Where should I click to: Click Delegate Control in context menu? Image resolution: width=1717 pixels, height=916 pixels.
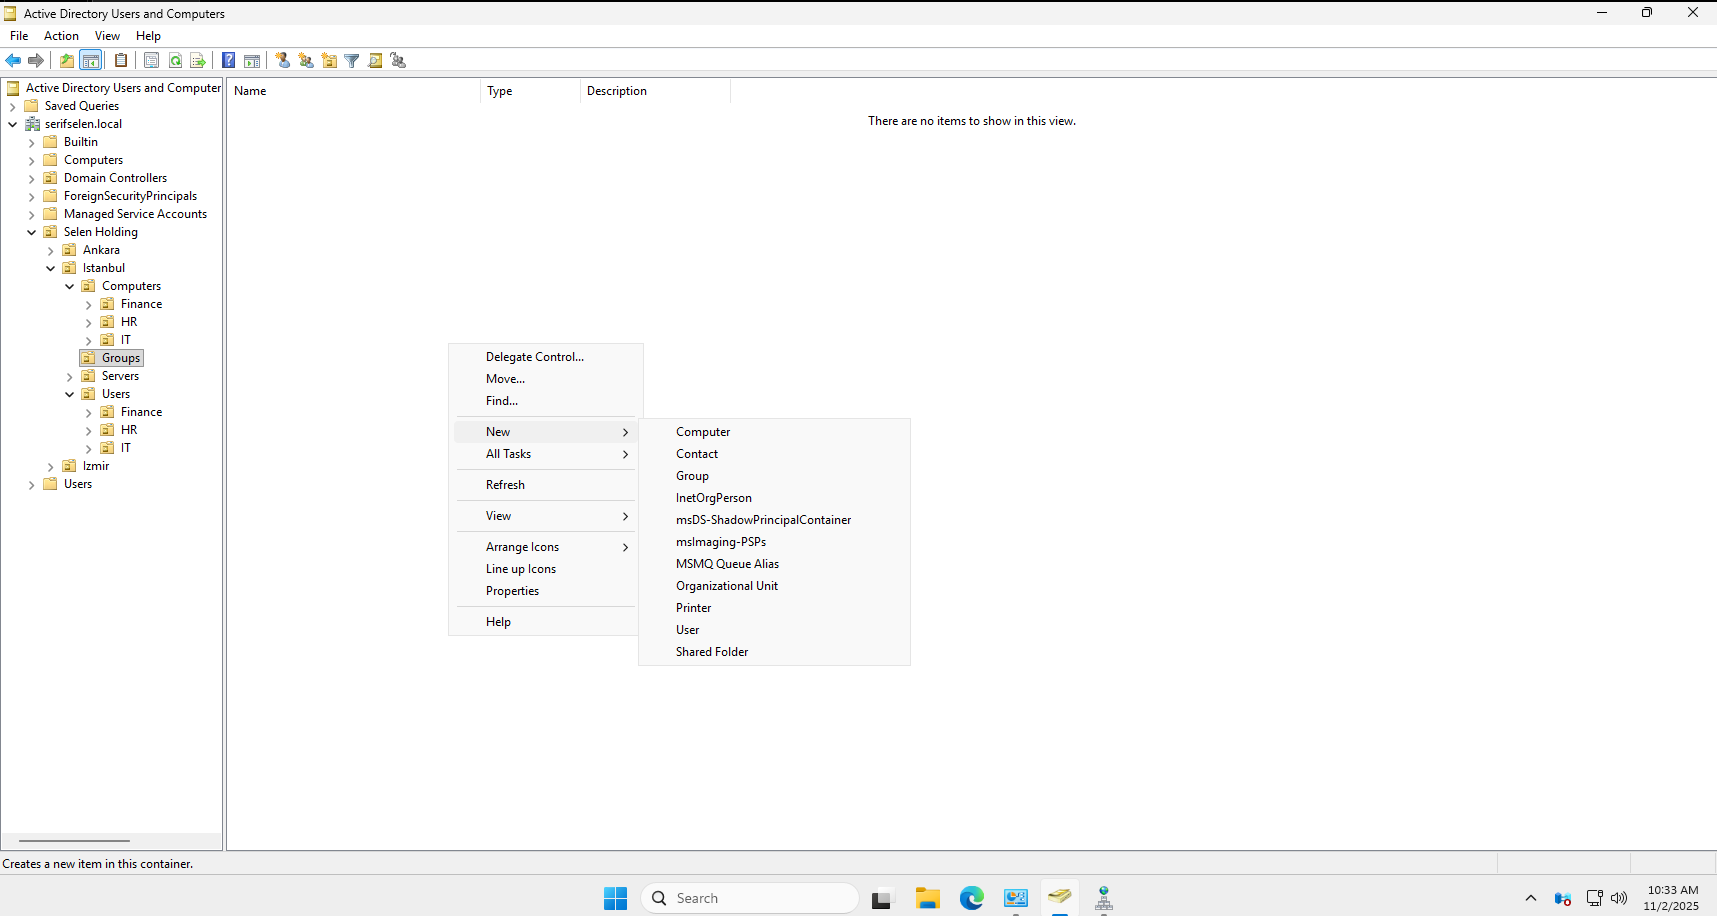coord(534,357)
